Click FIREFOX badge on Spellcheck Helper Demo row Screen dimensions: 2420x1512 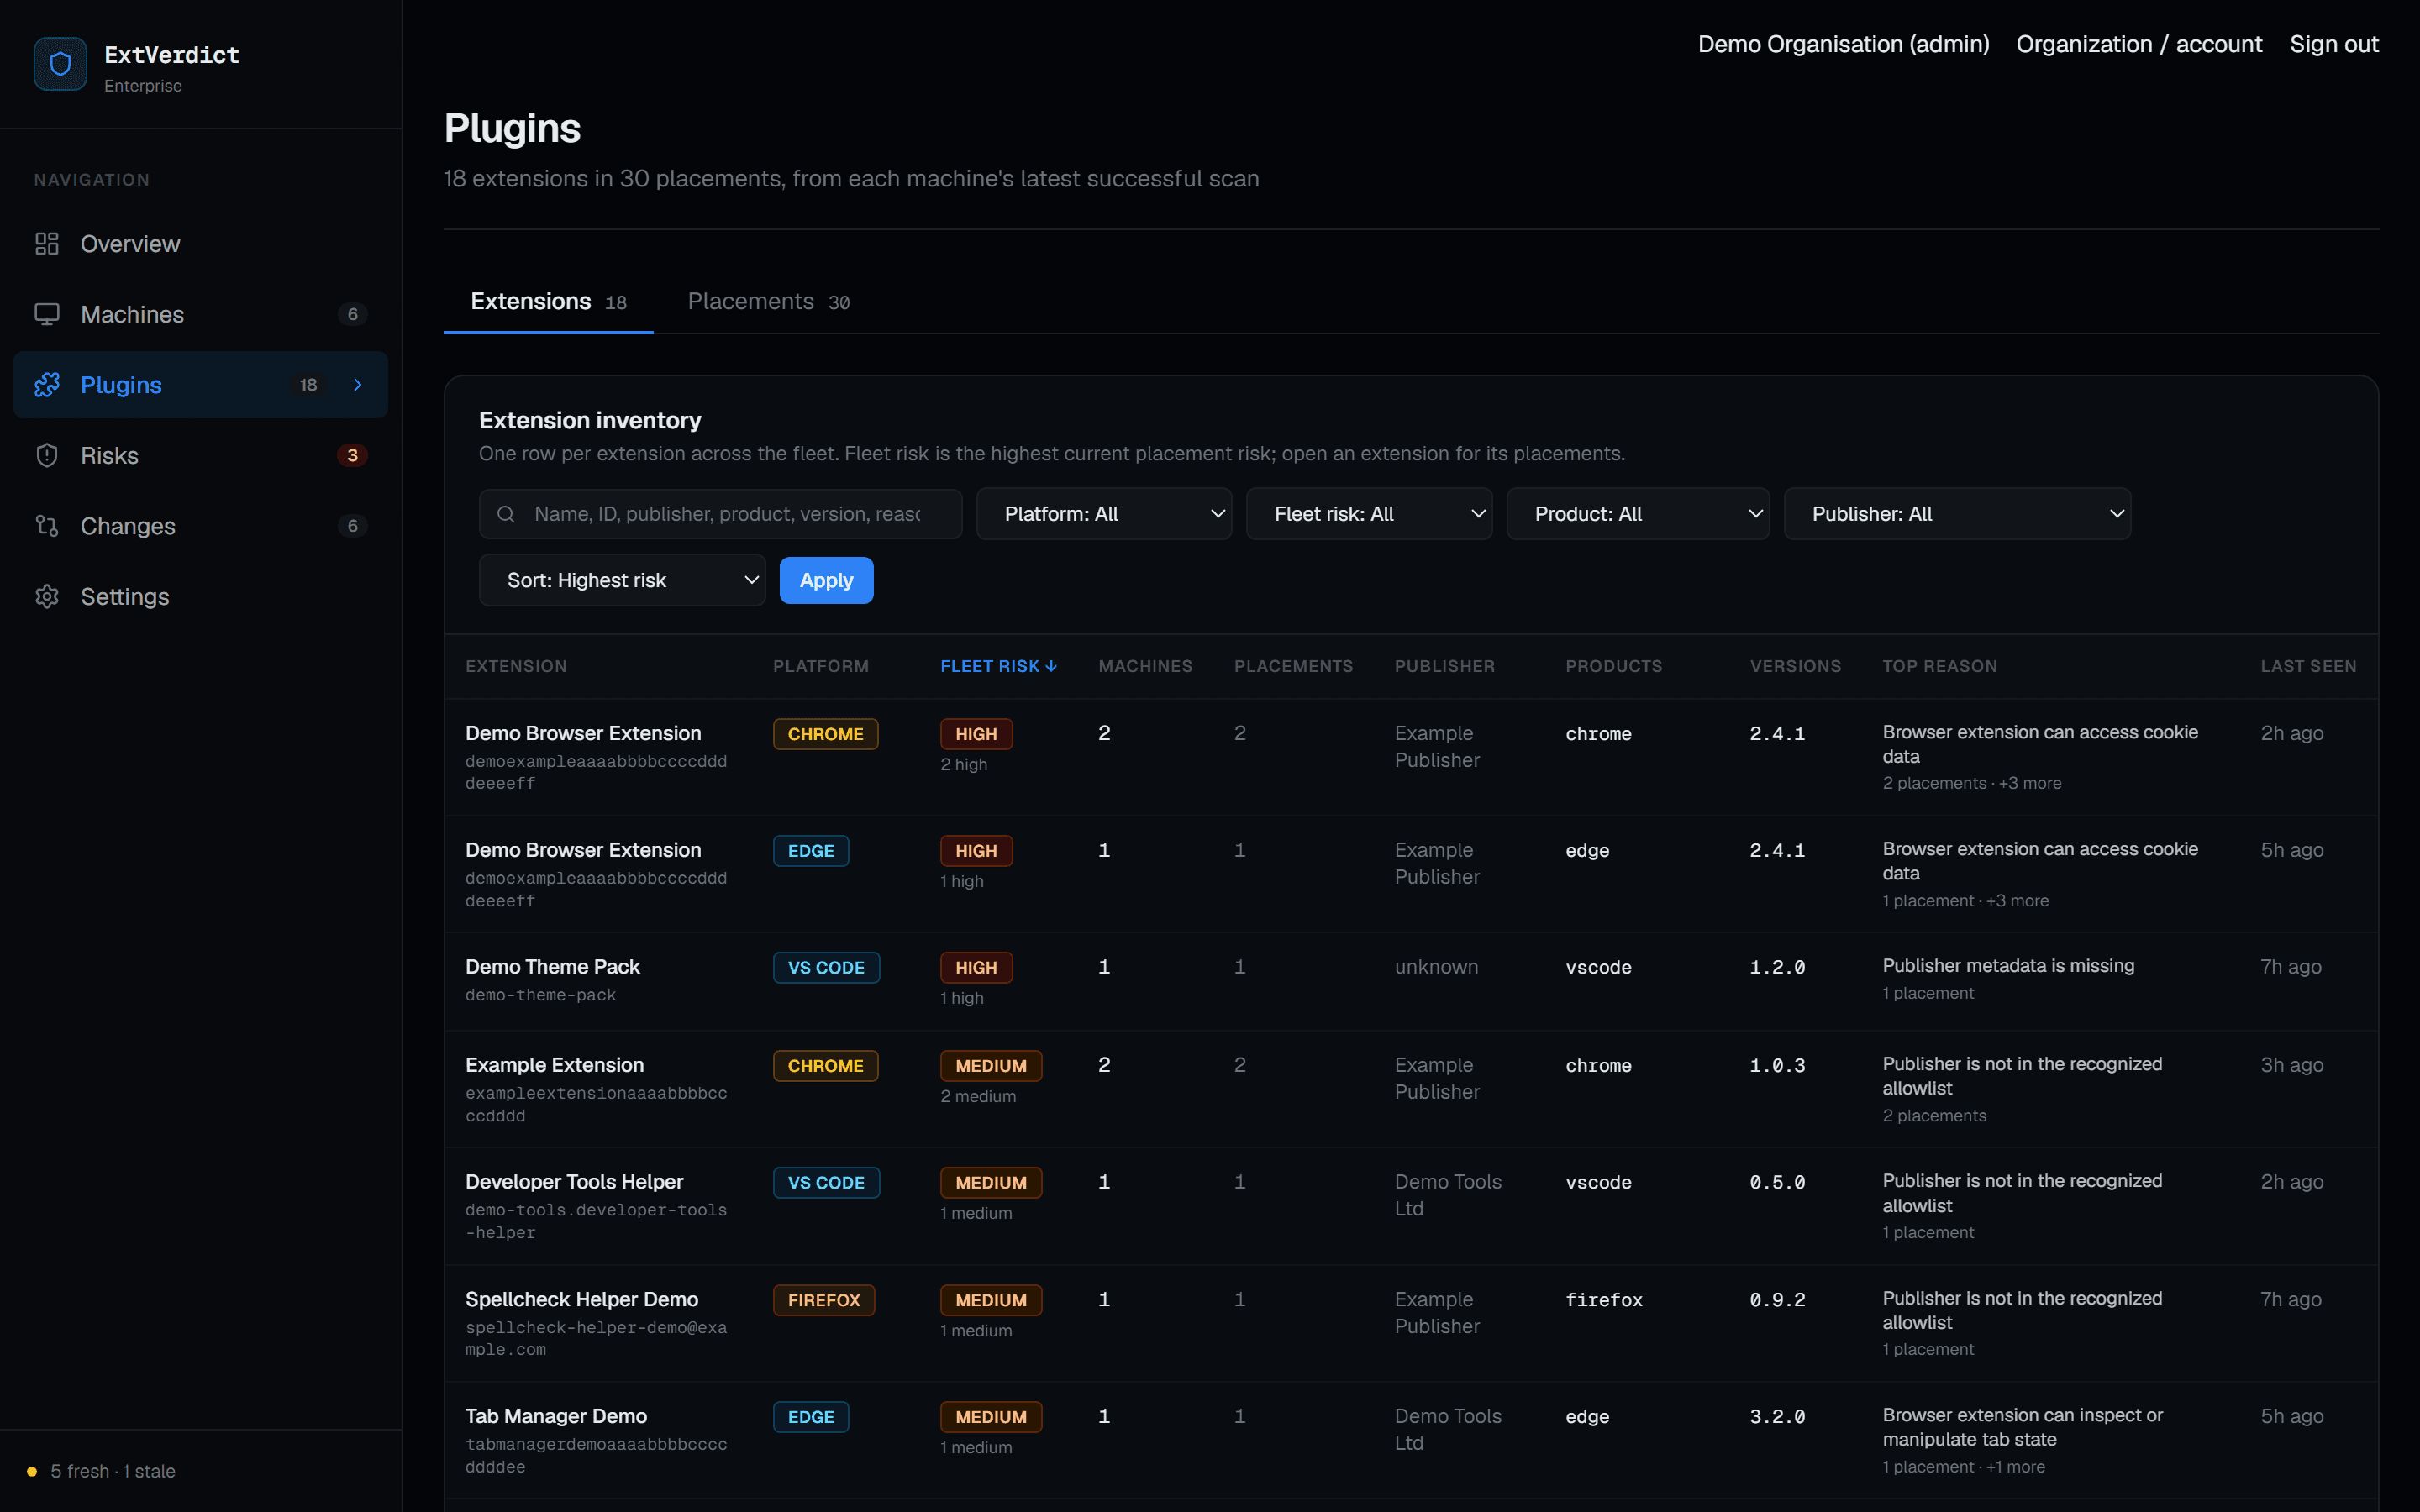(823, 1300)
